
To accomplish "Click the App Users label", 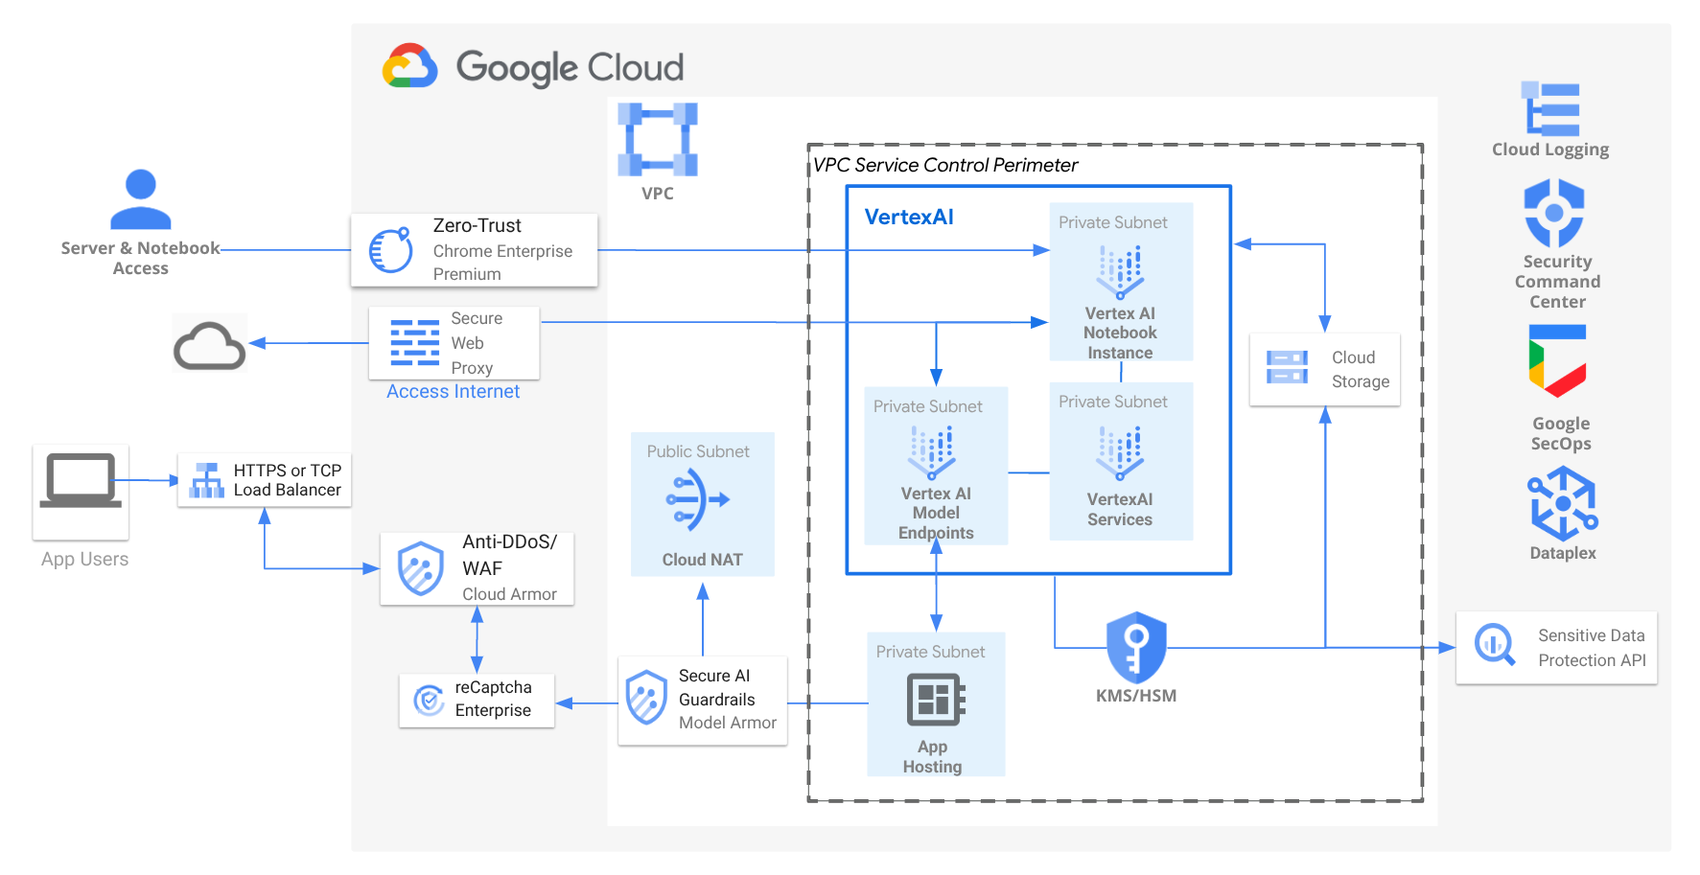I will coord(85,559).
